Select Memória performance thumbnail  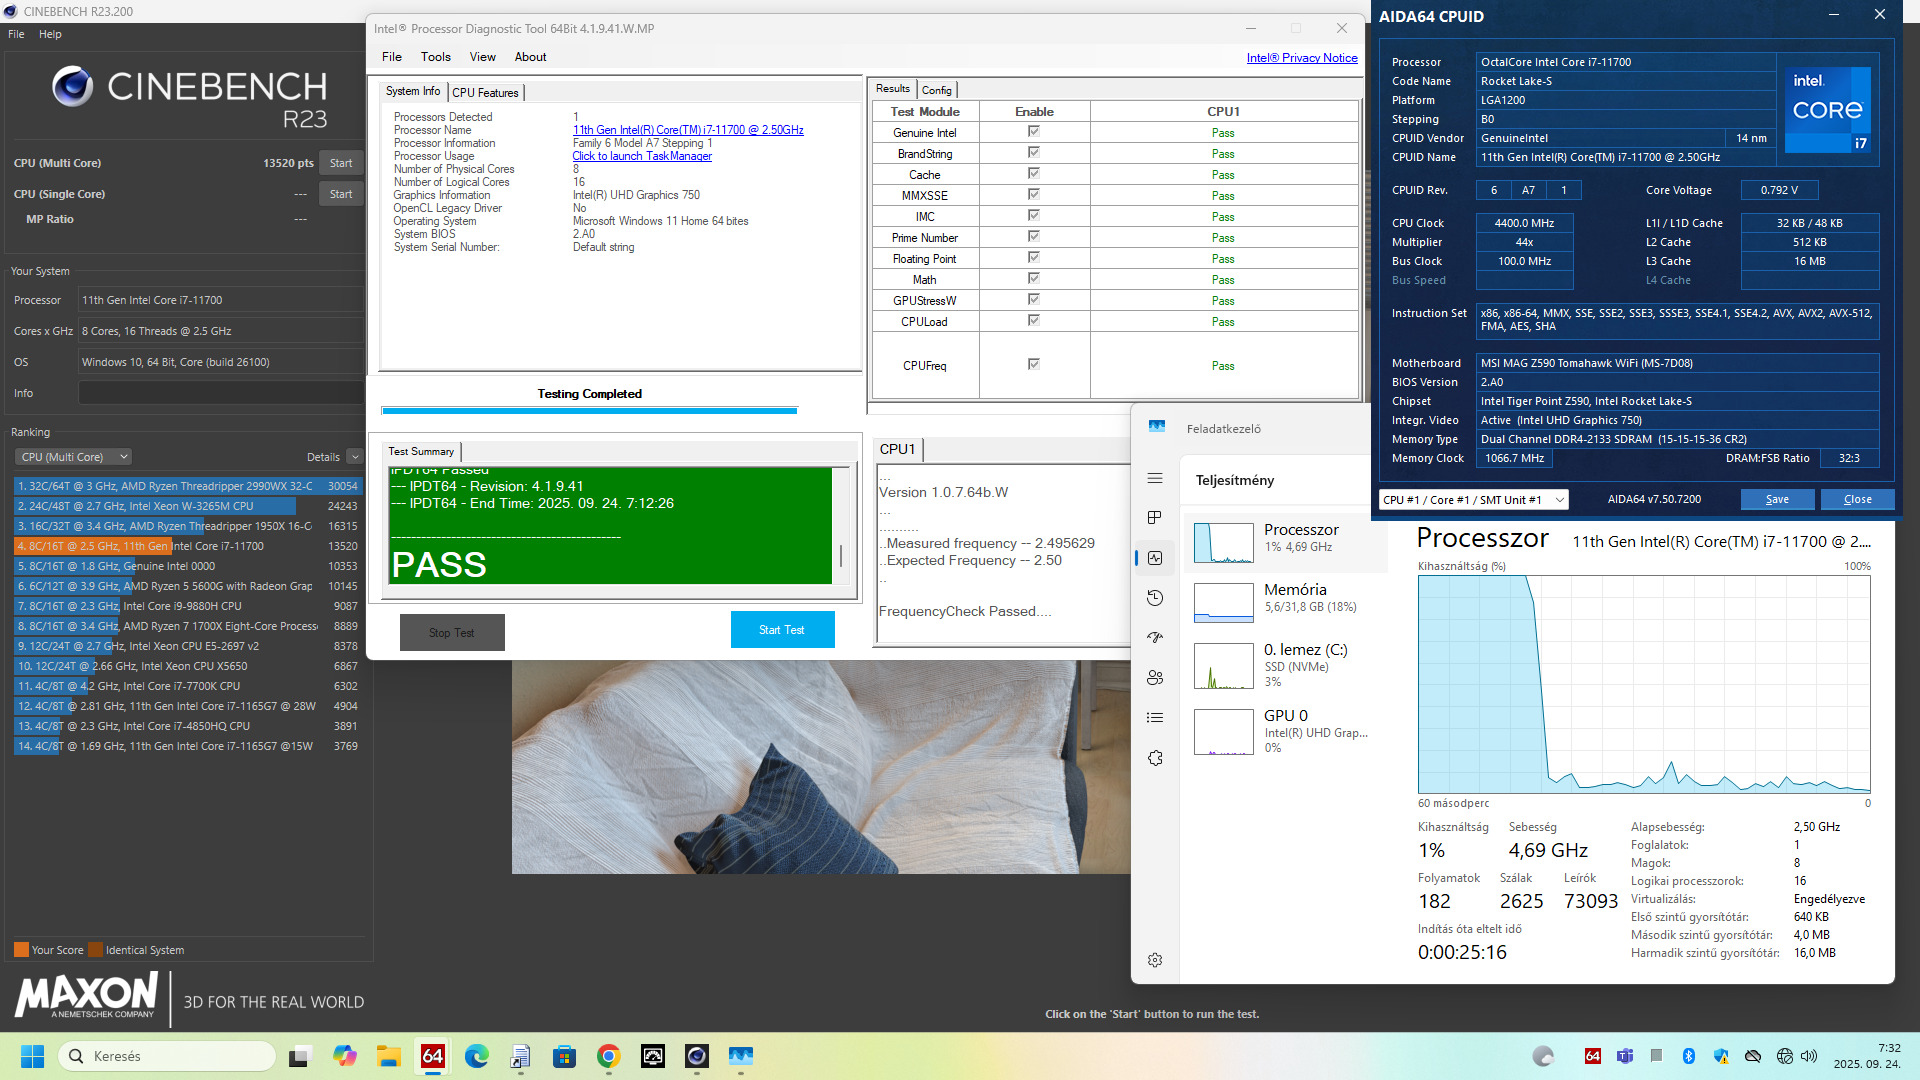point(1224,603)
